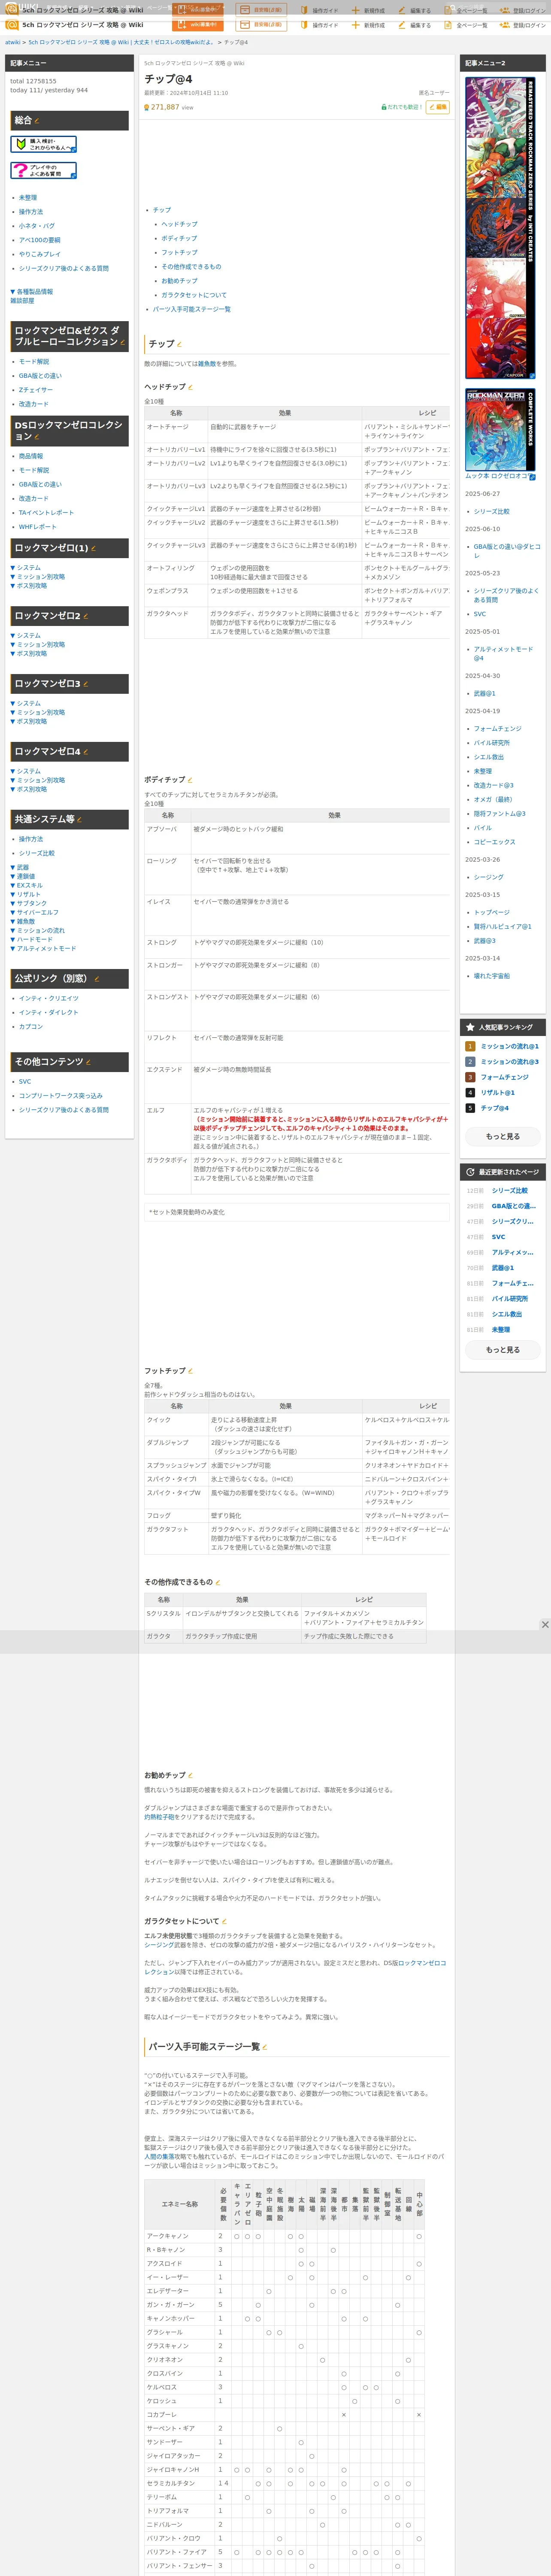Jump to お勧めチップ in the table of contents
Viewport: 551px width, 2576px height.
pos(179,281)
